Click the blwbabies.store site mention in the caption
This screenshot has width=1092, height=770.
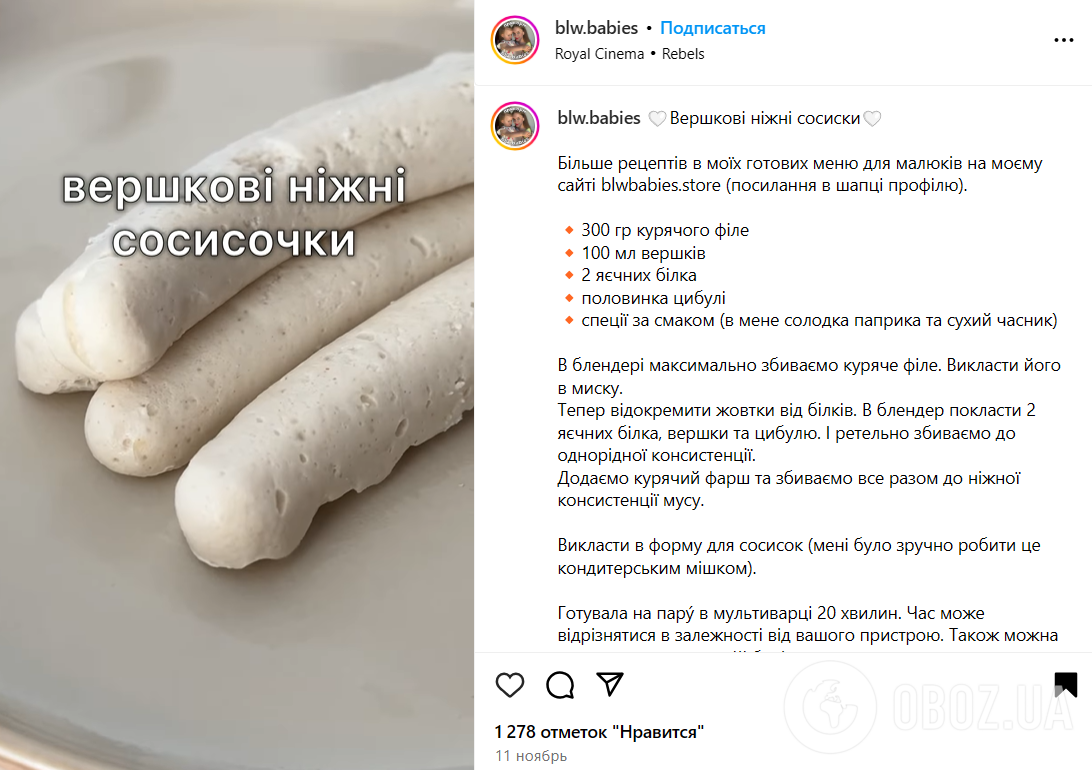click(x=660, y=185)
